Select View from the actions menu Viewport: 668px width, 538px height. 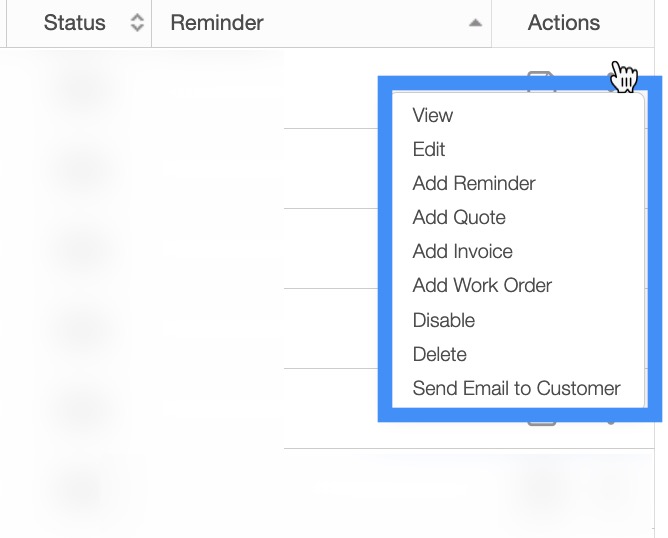click(x=432, y=115)
